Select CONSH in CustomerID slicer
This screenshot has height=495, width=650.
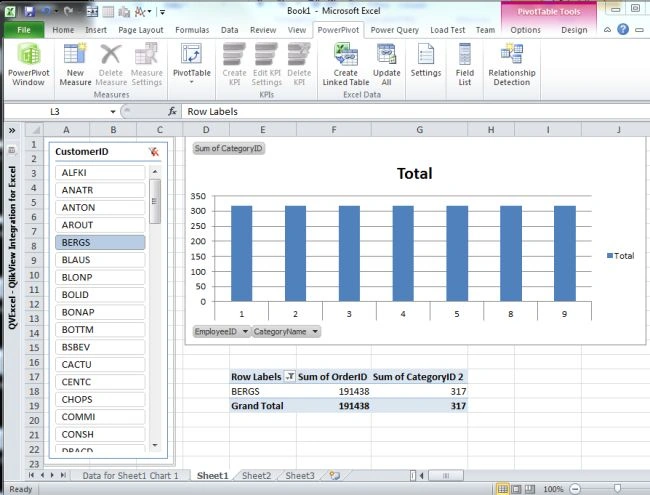pyautogui.click(x=100, y=434)
